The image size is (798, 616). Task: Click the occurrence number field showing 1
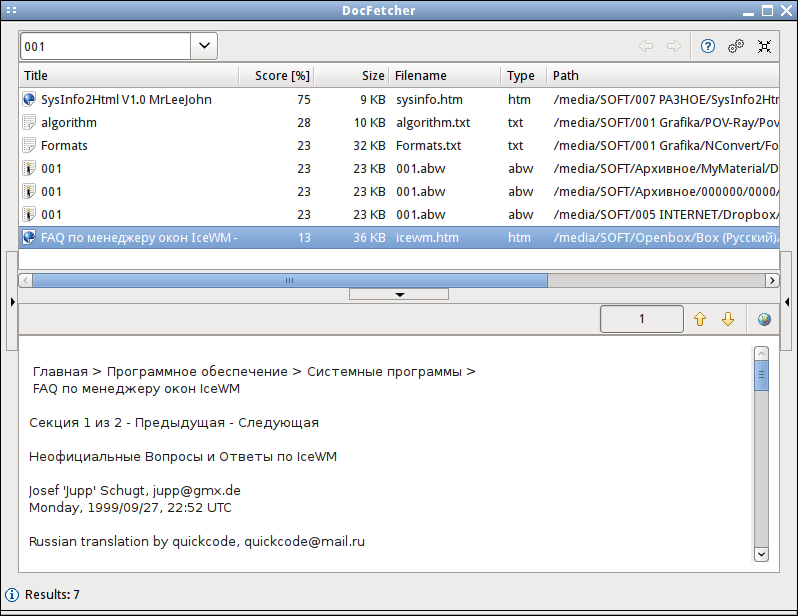point(642,319)
